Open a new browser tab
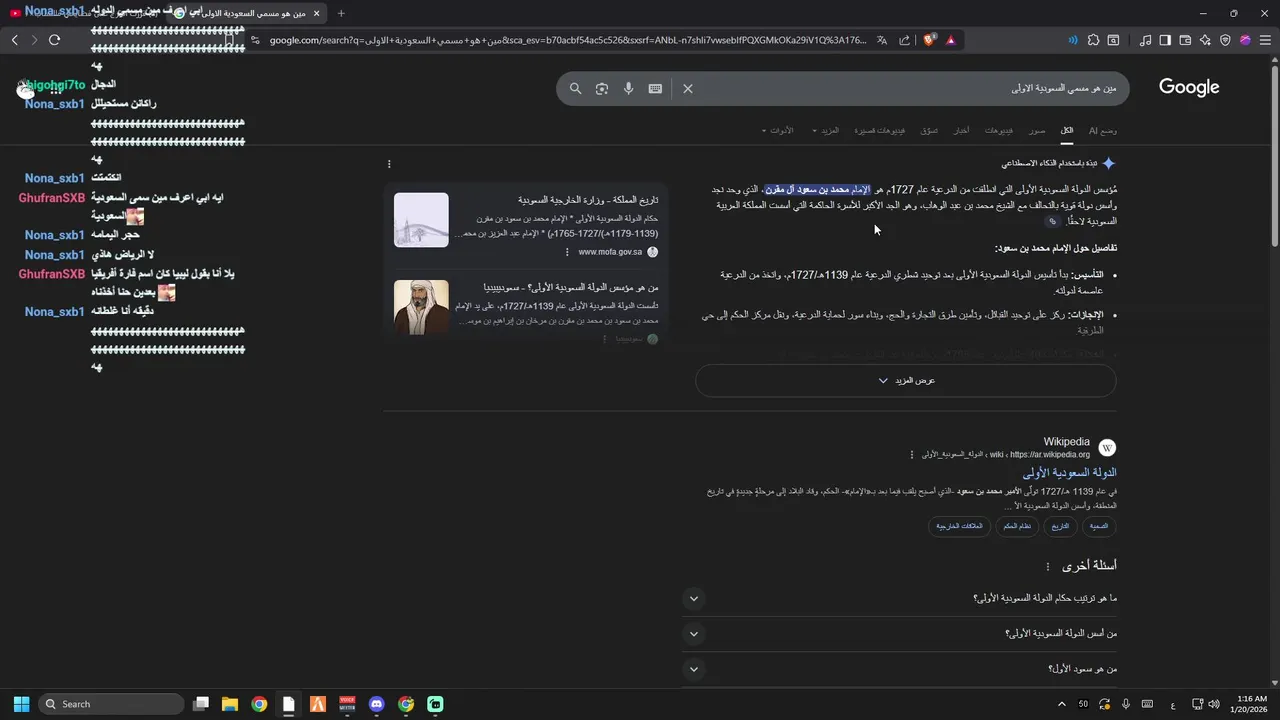Screen dimensions: 1280x720 341,13
